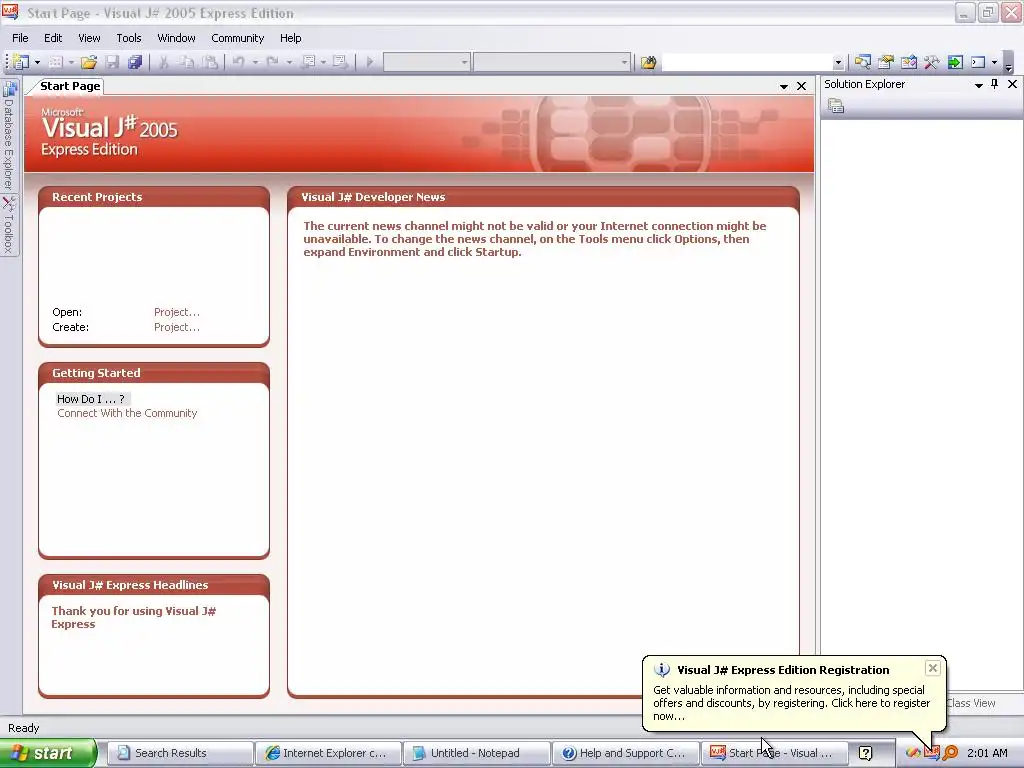Image resolution: width=1024 pixels, height=768 pixels.
Task: Click the Find in Files binoculars icon
Action: [648, 62]
